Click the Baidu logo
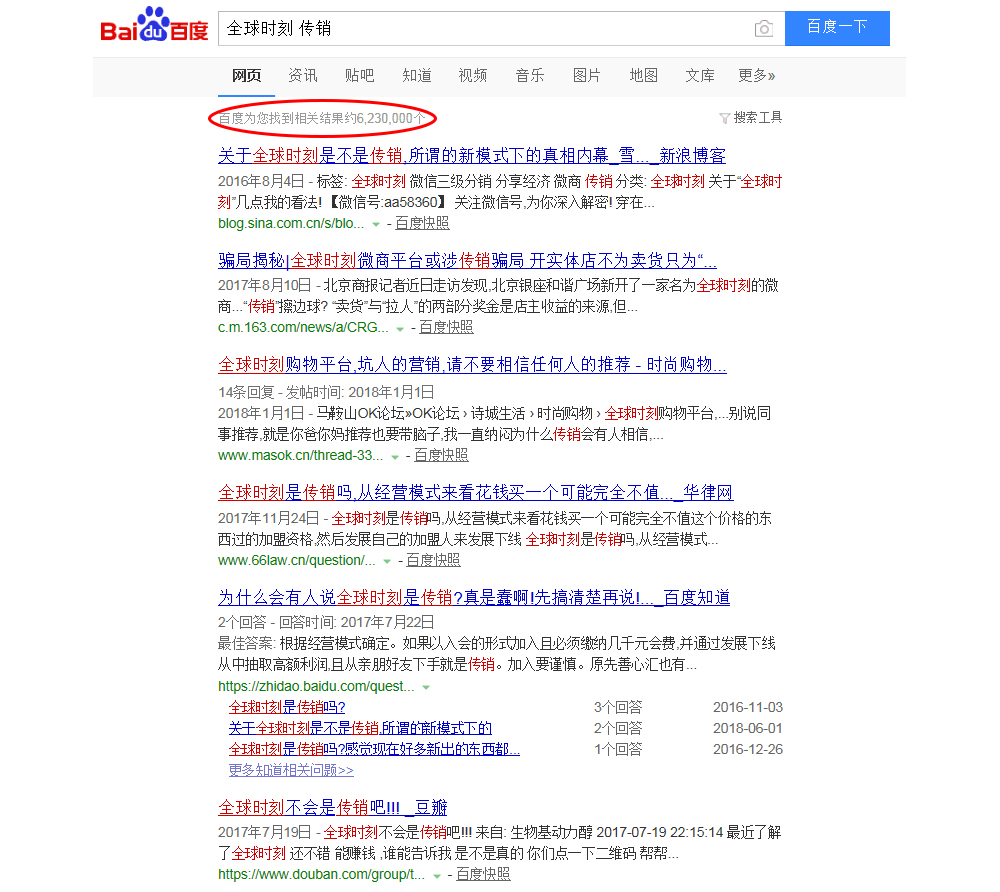The image size is (1000, 892). [x=154, y=28]
